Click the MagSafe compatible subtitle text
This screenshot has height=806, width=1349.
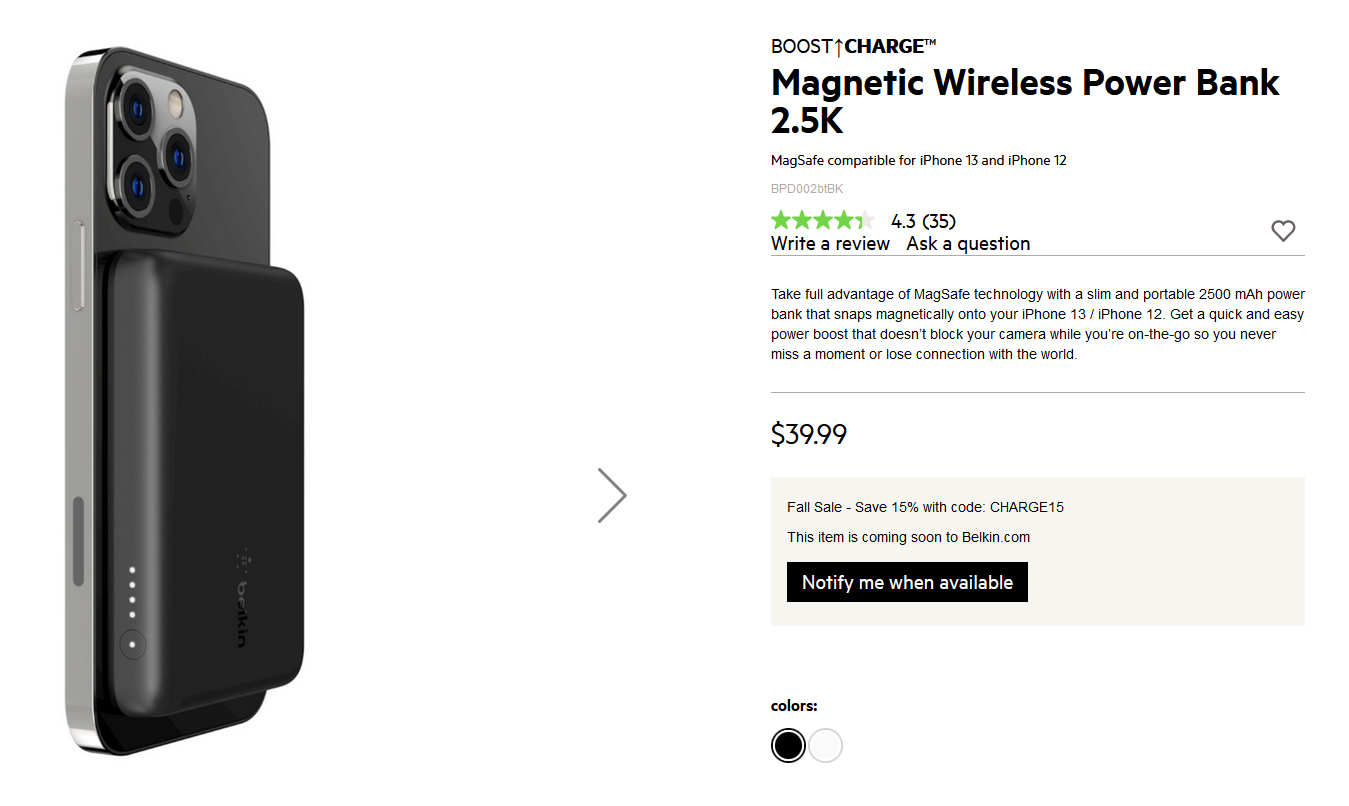point(919,160)
